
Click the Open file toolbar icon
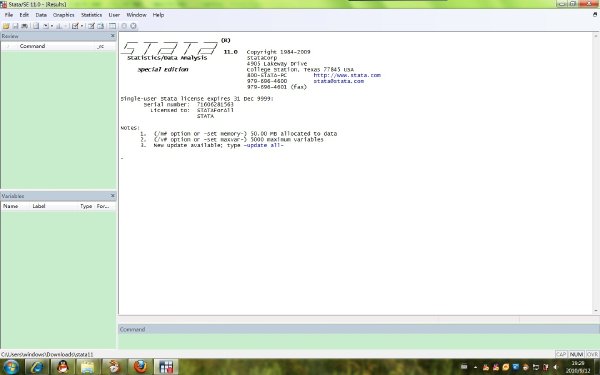click(x=6, y=26)
